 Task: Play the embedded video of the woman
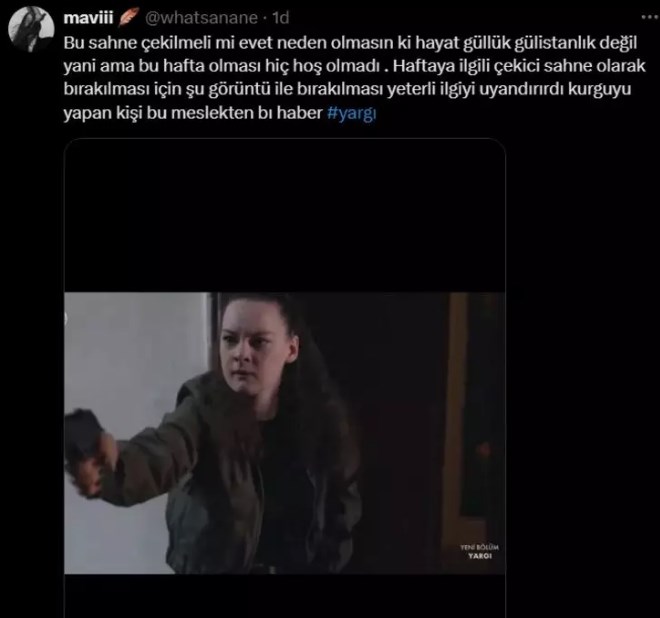285,433
